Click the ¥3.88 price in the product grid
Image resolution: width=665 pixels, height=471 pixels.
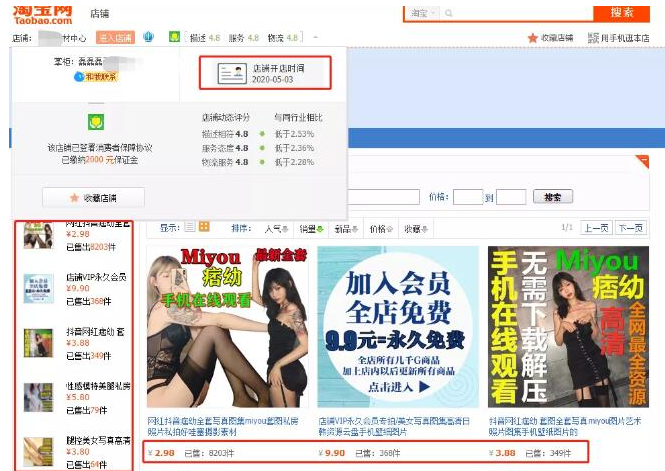502,453
